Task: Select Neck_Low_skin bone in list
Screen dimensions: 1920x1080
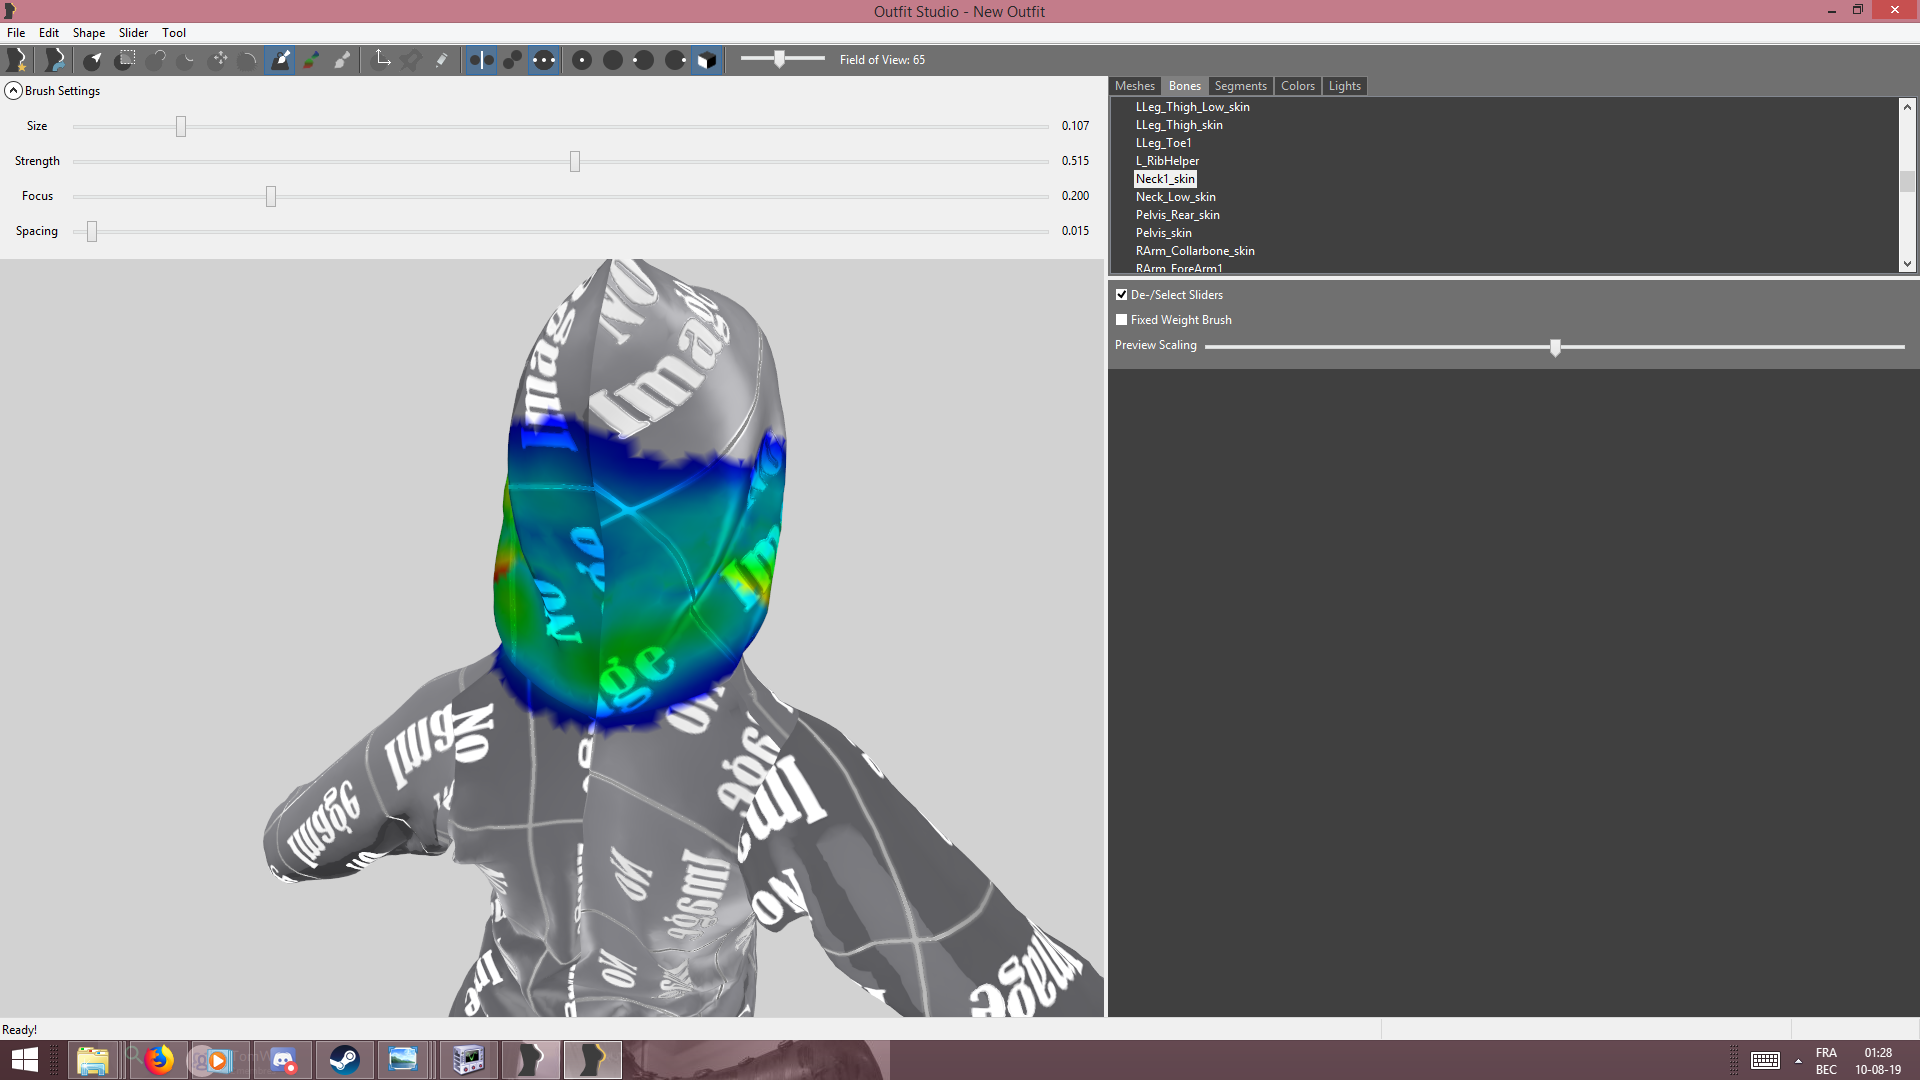Action: [x=1176, y=197]
